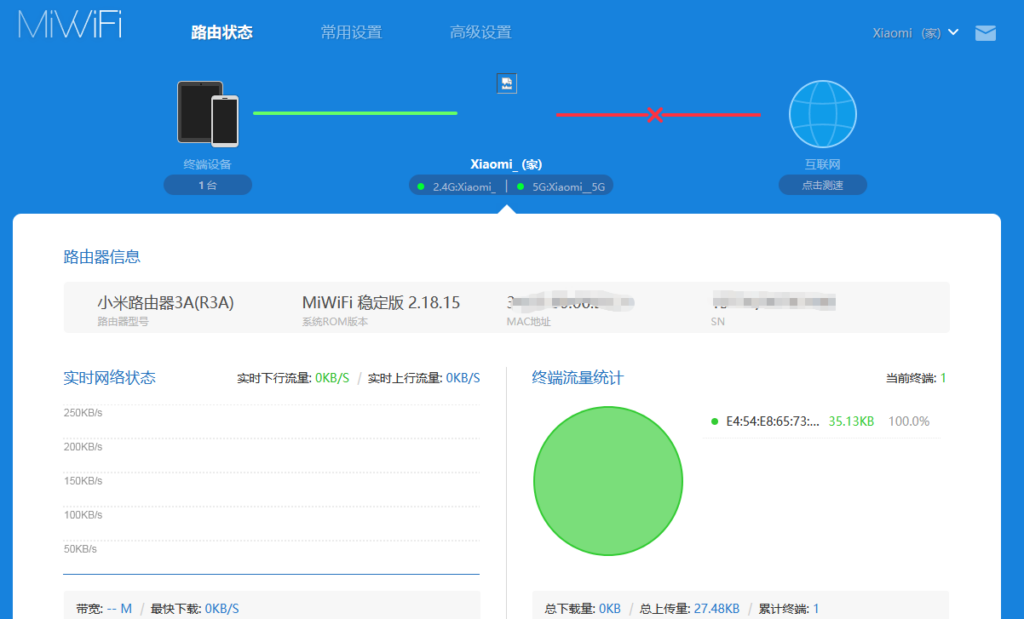Viewport: 1024px width, 619px height.
Task: Click the SN label
Action: pyautogui.click(x=717, y=321)
